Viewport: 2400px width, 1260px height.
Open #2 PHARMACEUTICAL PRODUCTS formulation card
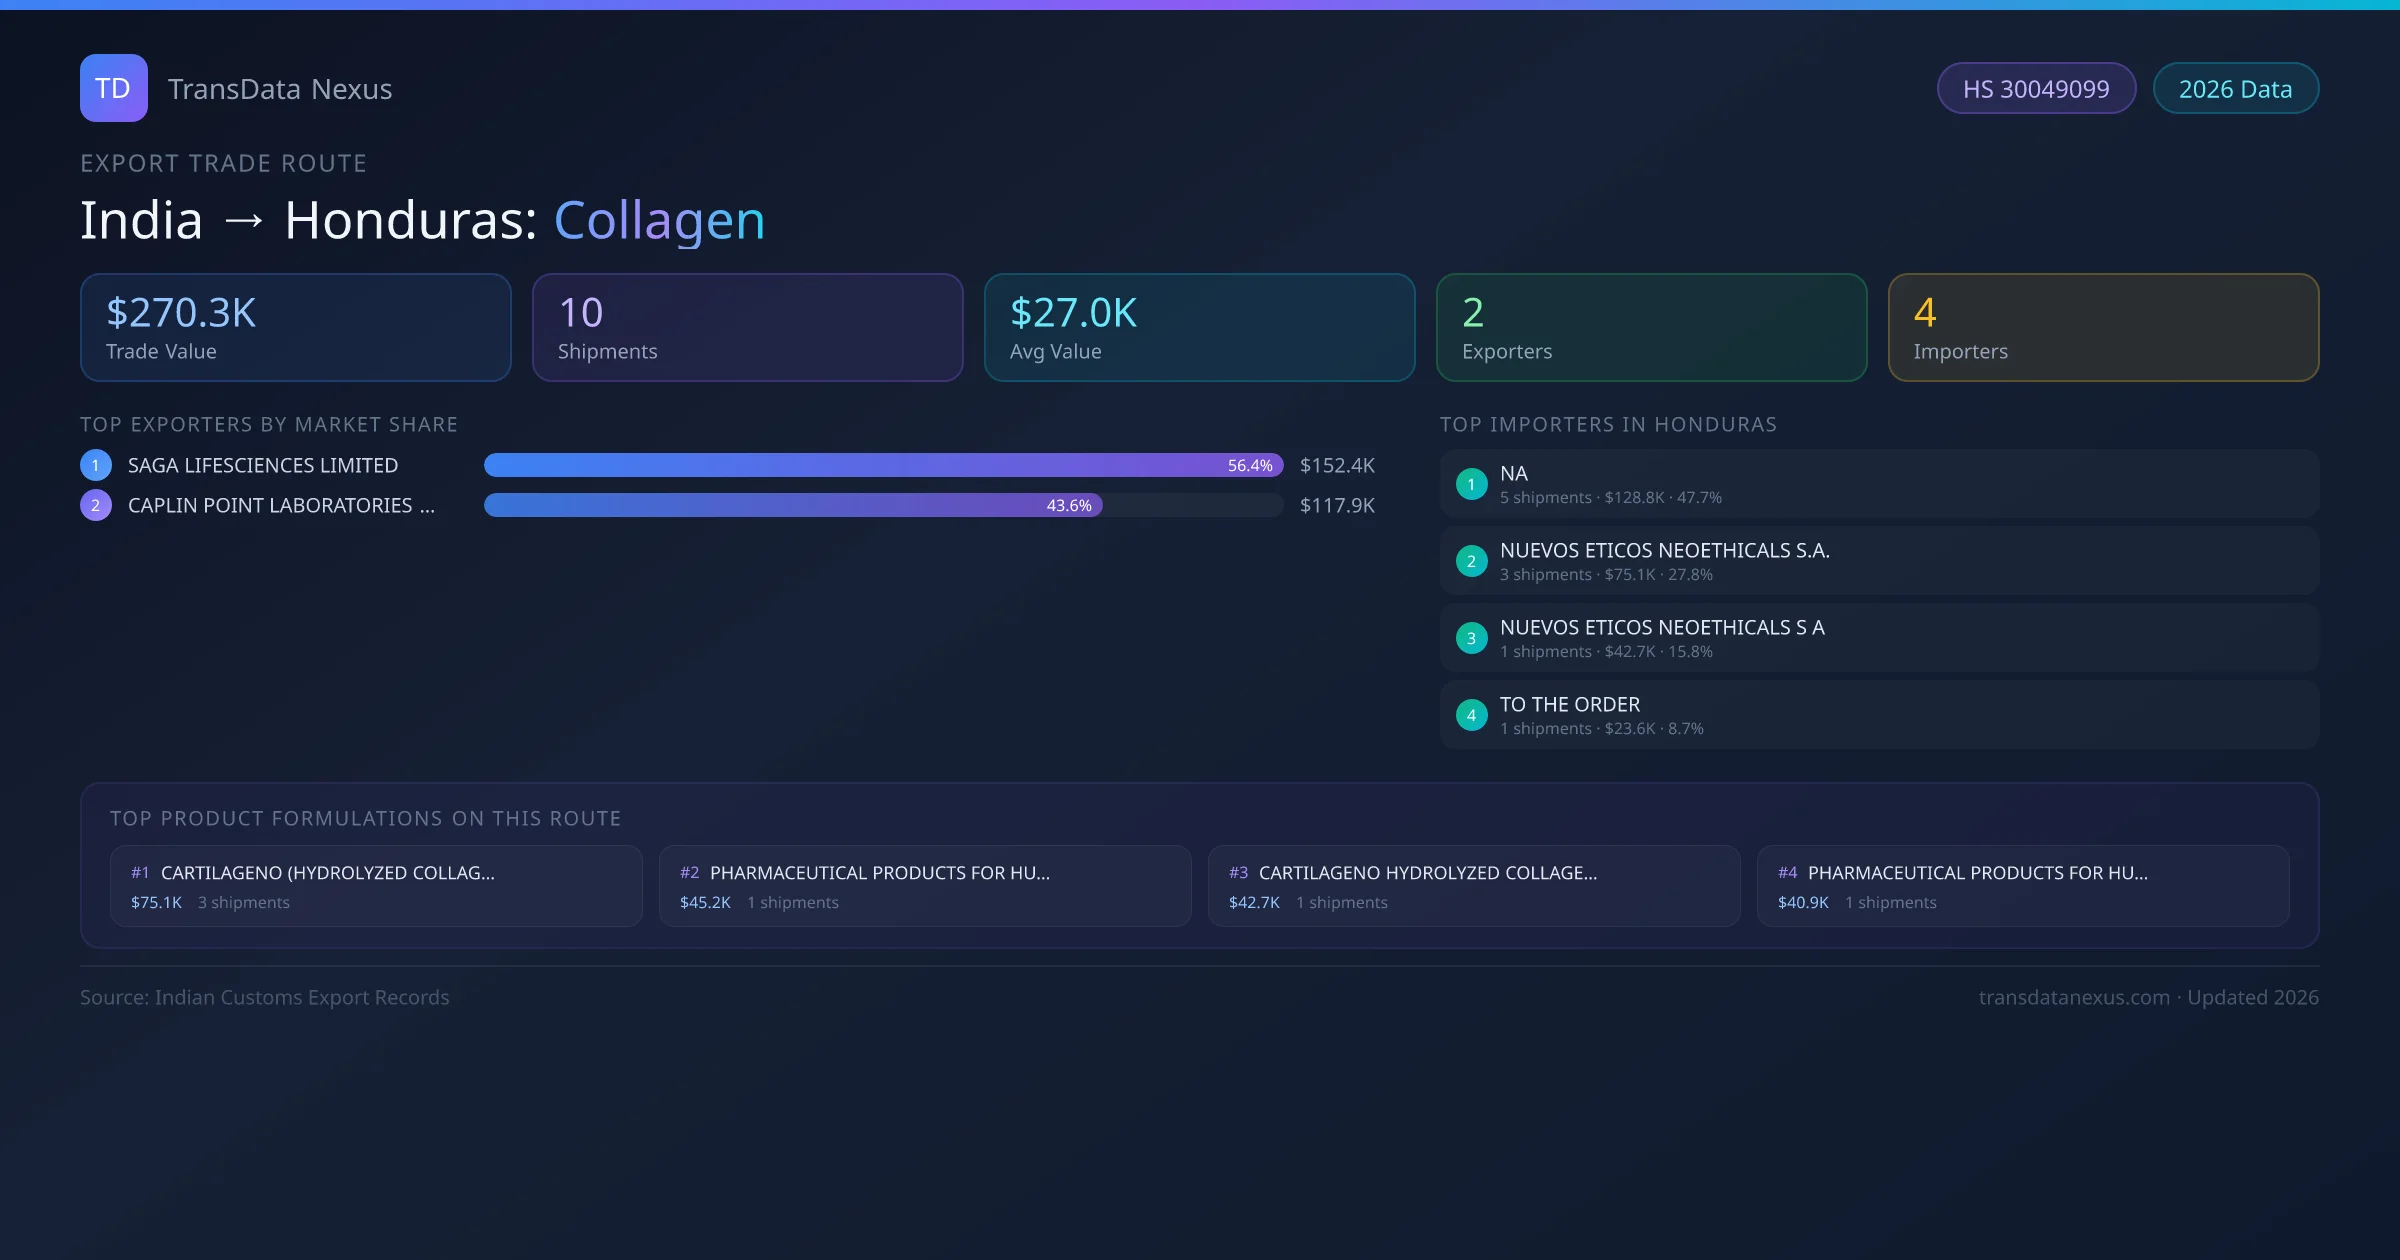pyautogui.click(x=925, y=886)
